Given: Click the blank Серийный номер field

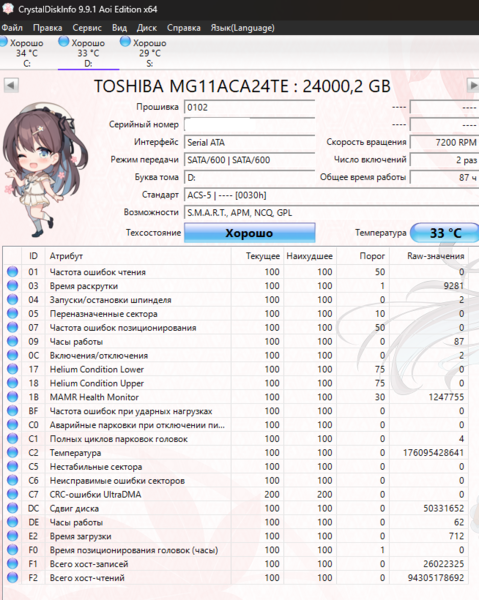Looking at the screenshot, I should click(x=249, y=125).
